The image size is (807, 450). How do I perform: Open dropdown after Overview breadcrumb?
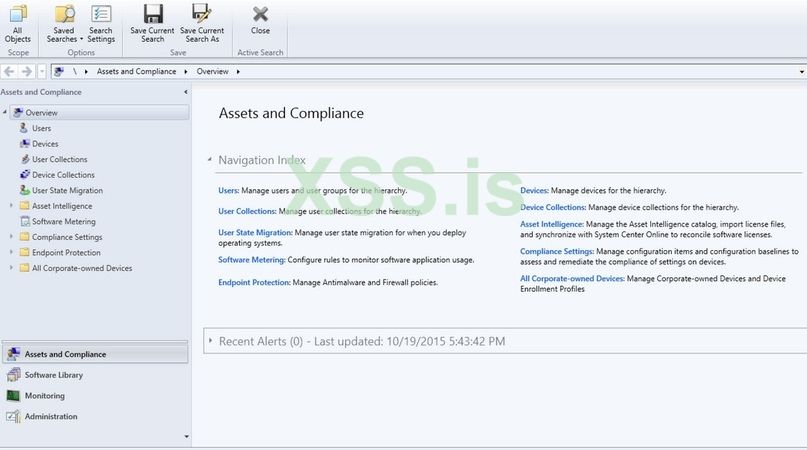[x=238, y=72]
